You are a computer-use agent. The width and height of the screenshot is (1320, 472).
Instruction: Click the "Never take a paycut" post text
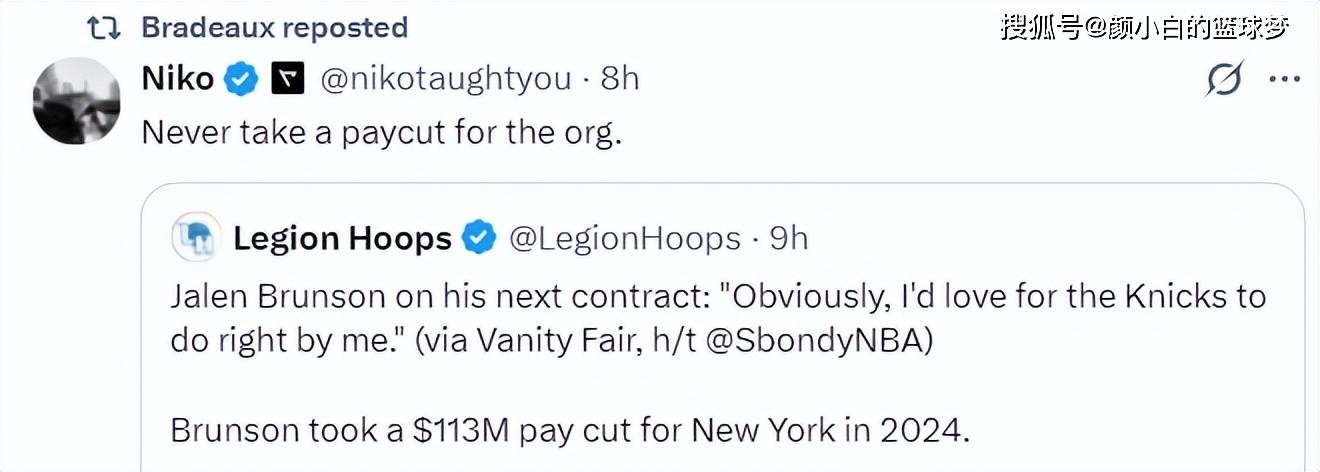(x=382, y=132)
